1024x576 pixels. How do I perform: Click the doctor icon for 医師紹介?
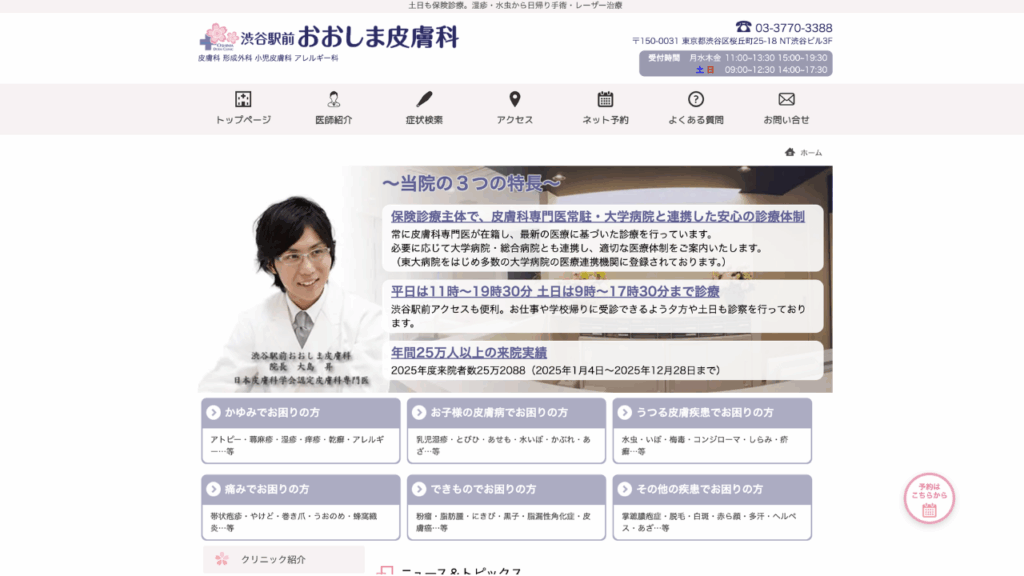click(334, 99)
